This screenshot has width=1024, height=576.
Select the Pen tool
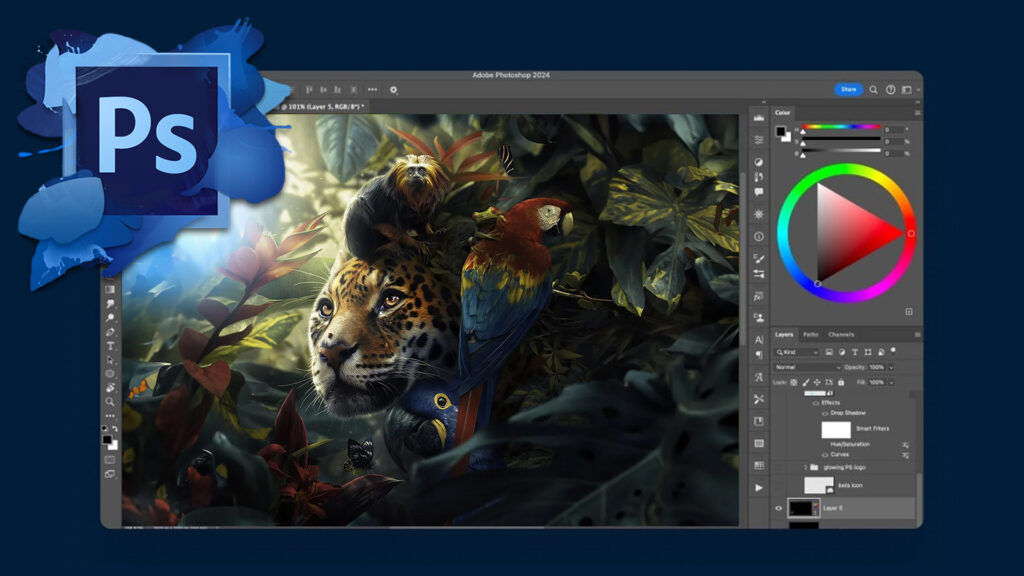(110, 332)
